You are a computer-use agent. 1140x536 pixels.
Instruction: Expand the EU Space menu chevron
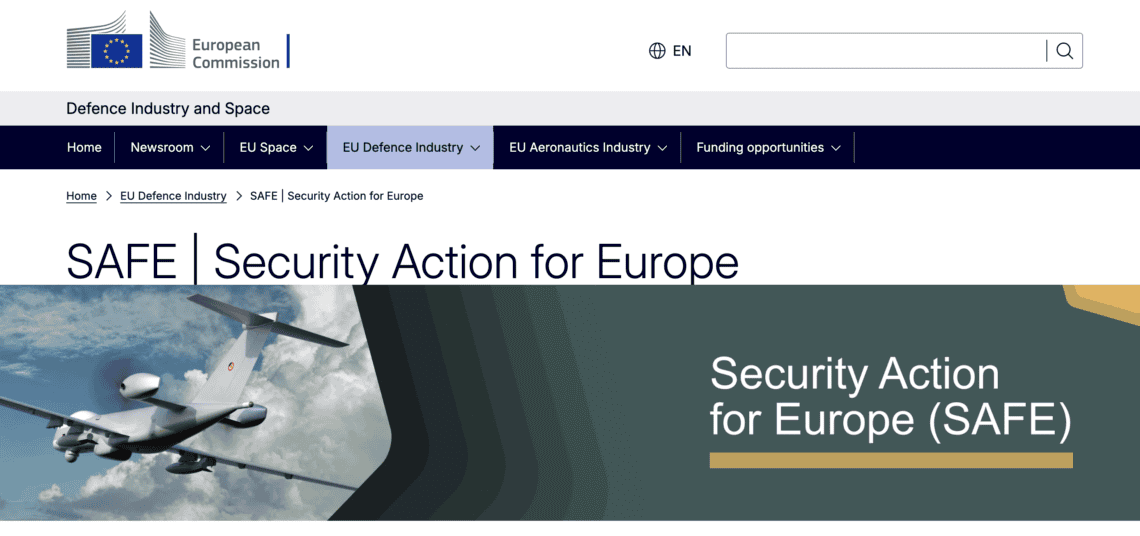(x=308, y=148)
